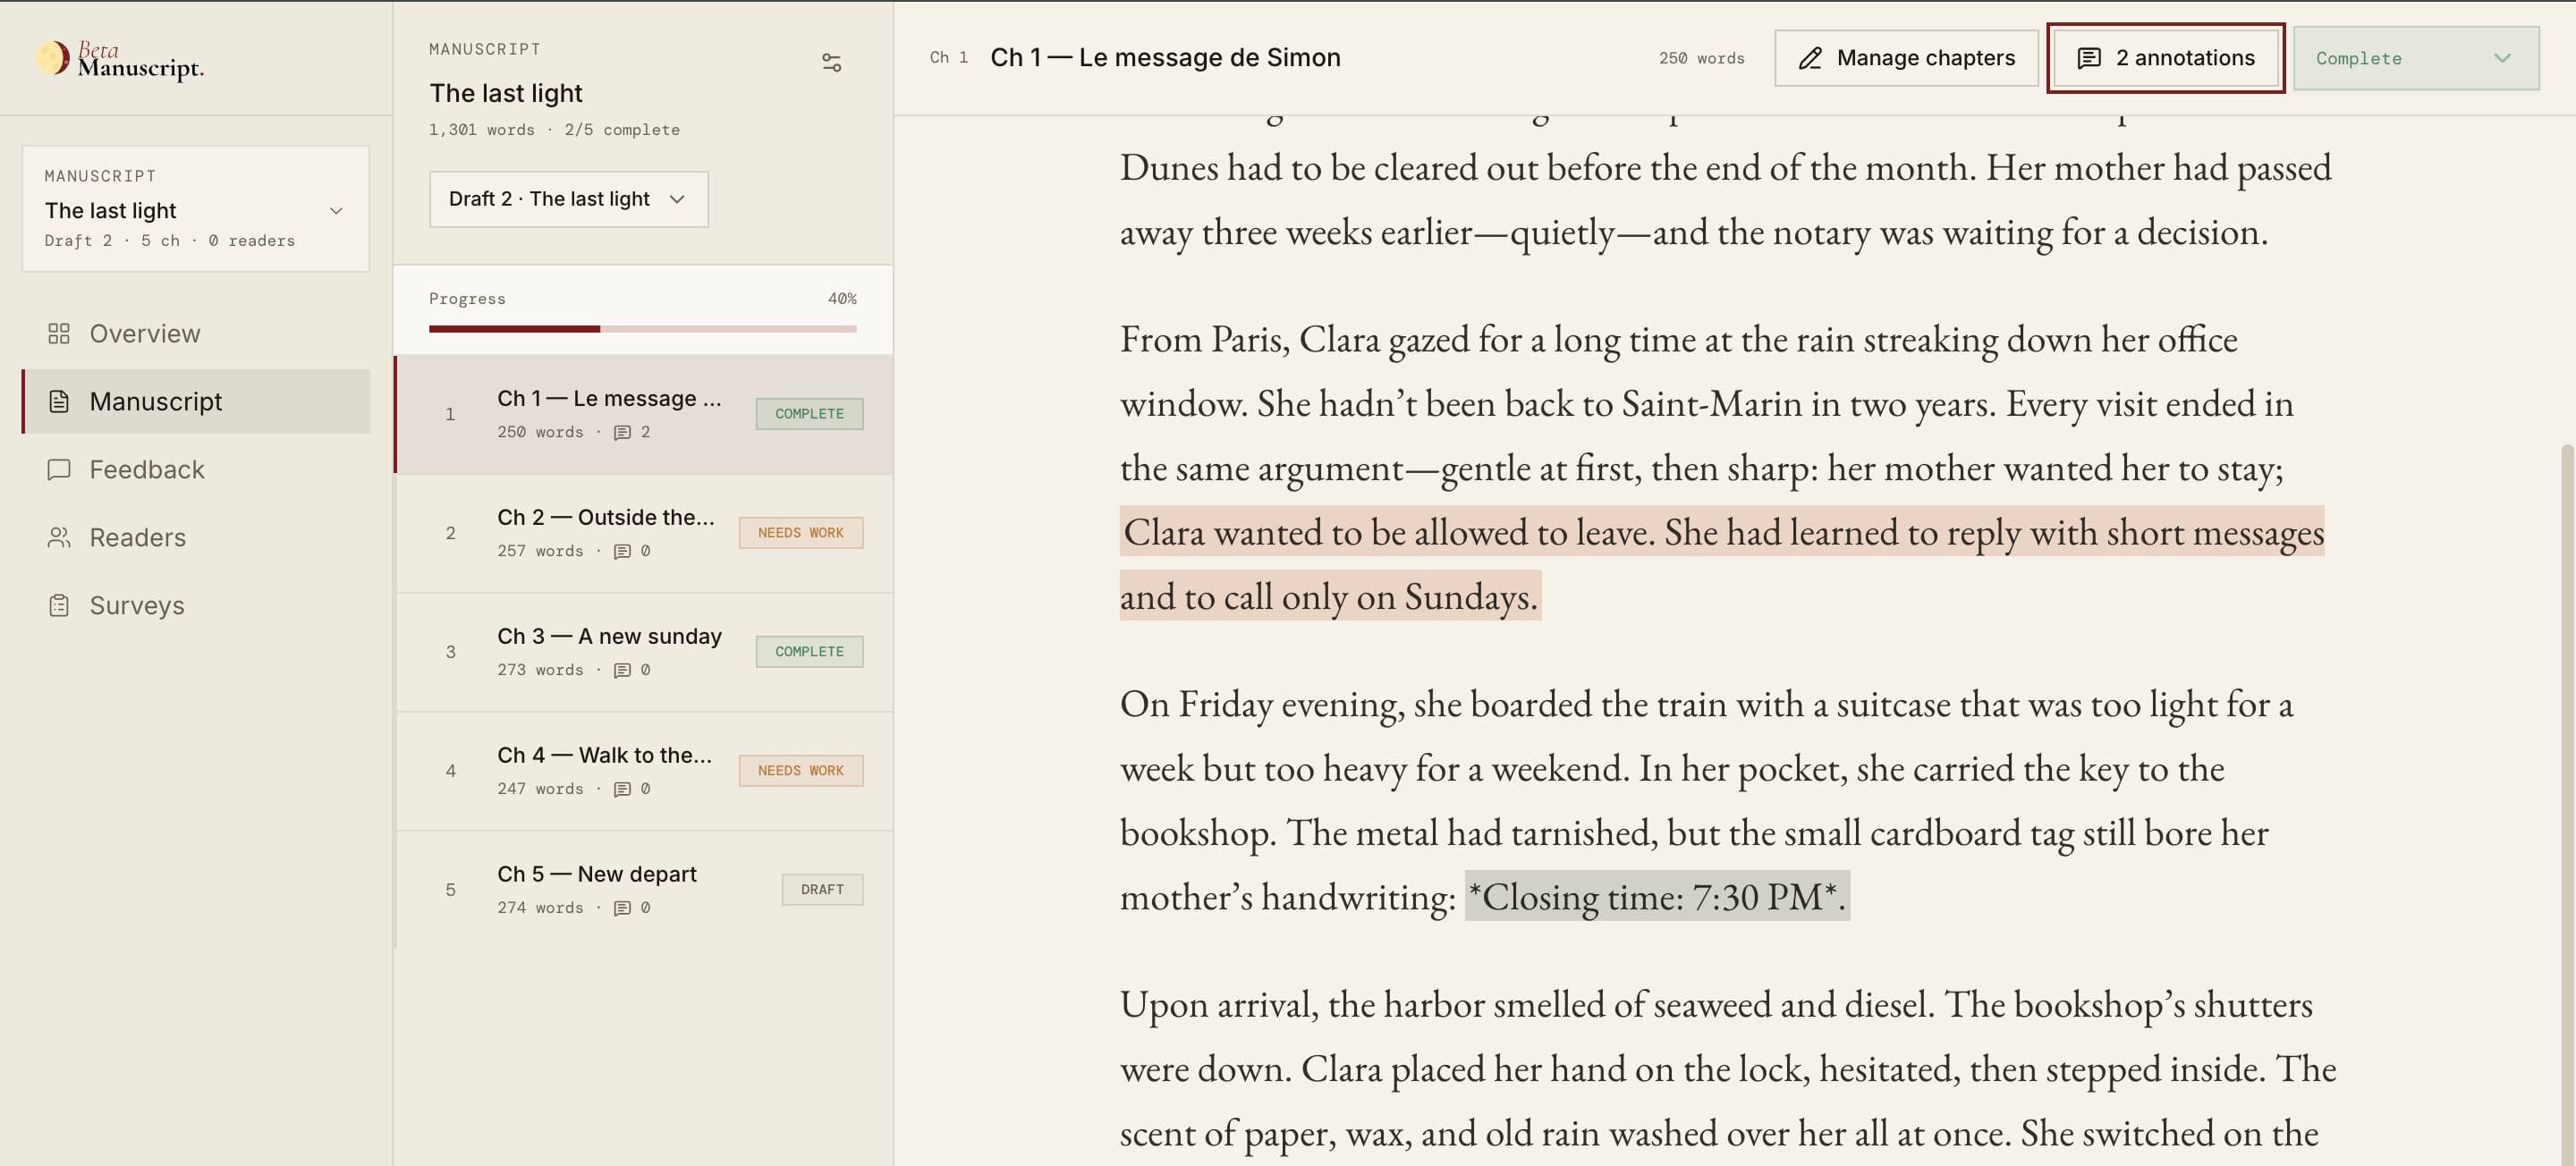Screen dimensions: 2576x1166
Task: Open the Complete status dropdown
Action: coord(2415,58)
